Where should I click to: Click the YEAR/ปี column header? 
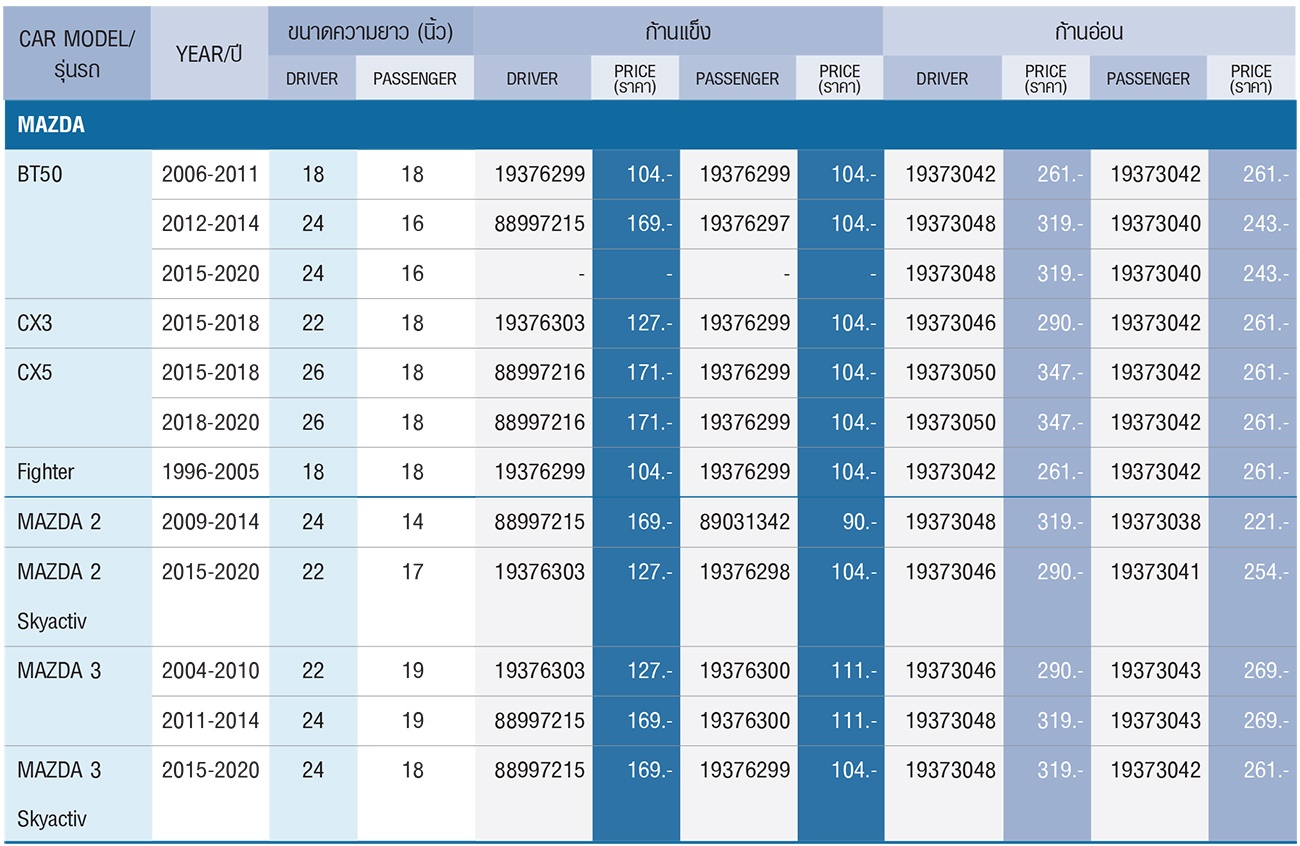(209, 54)
